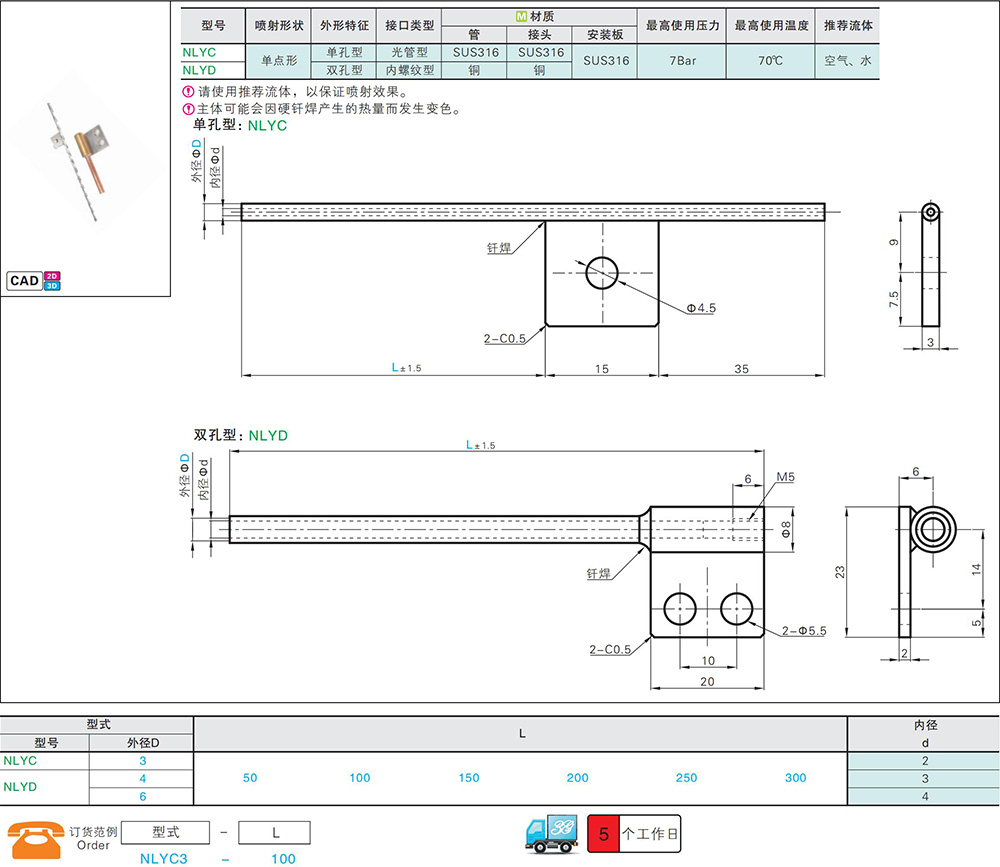
Task: Click the pink 2D badge
Action: coord(52,276)
